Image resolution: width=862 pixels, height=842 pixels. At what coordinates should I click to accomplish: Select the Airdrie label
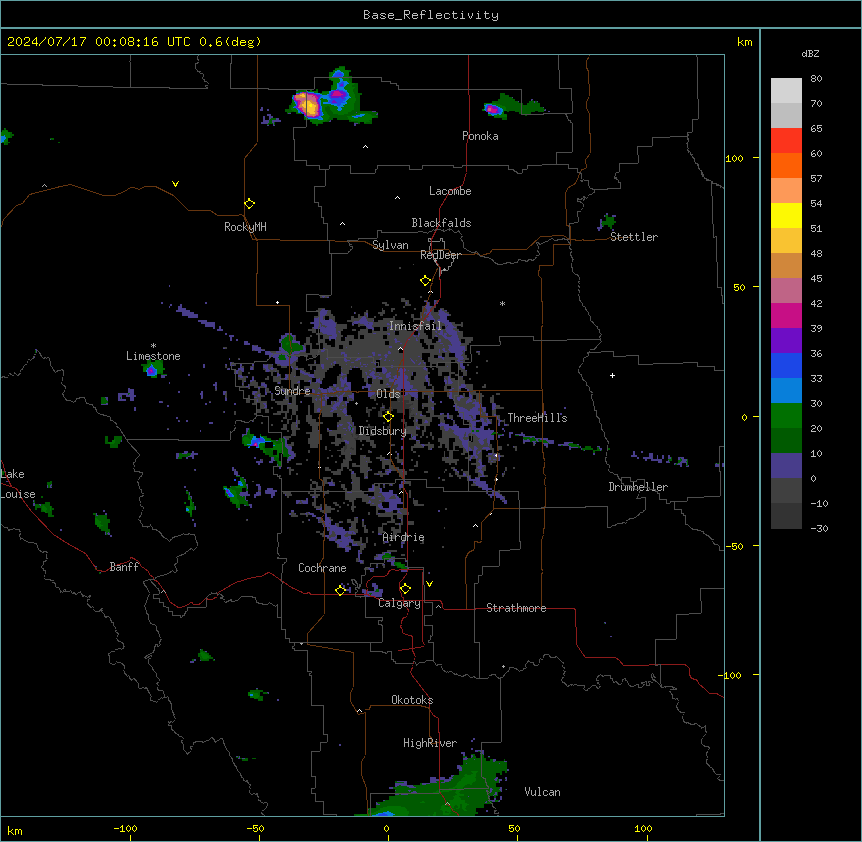point(403,538)
